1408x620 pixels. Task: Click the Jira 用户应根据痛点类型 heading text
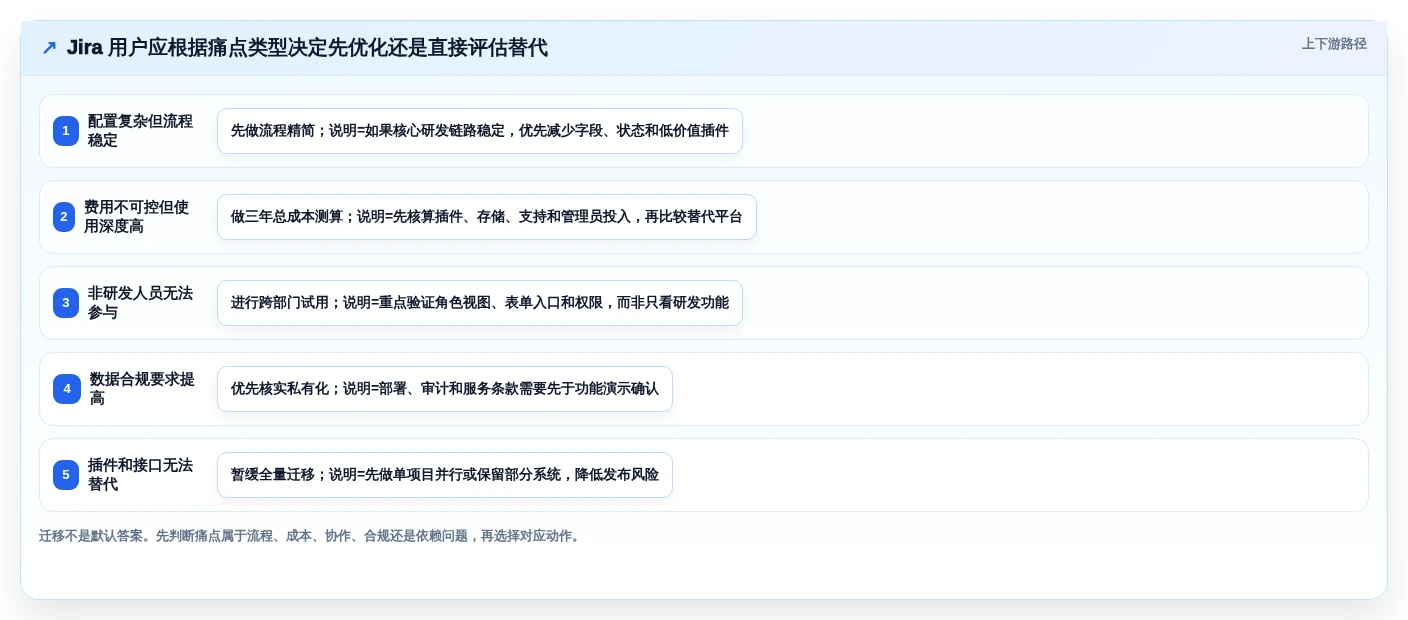[307, 48]
